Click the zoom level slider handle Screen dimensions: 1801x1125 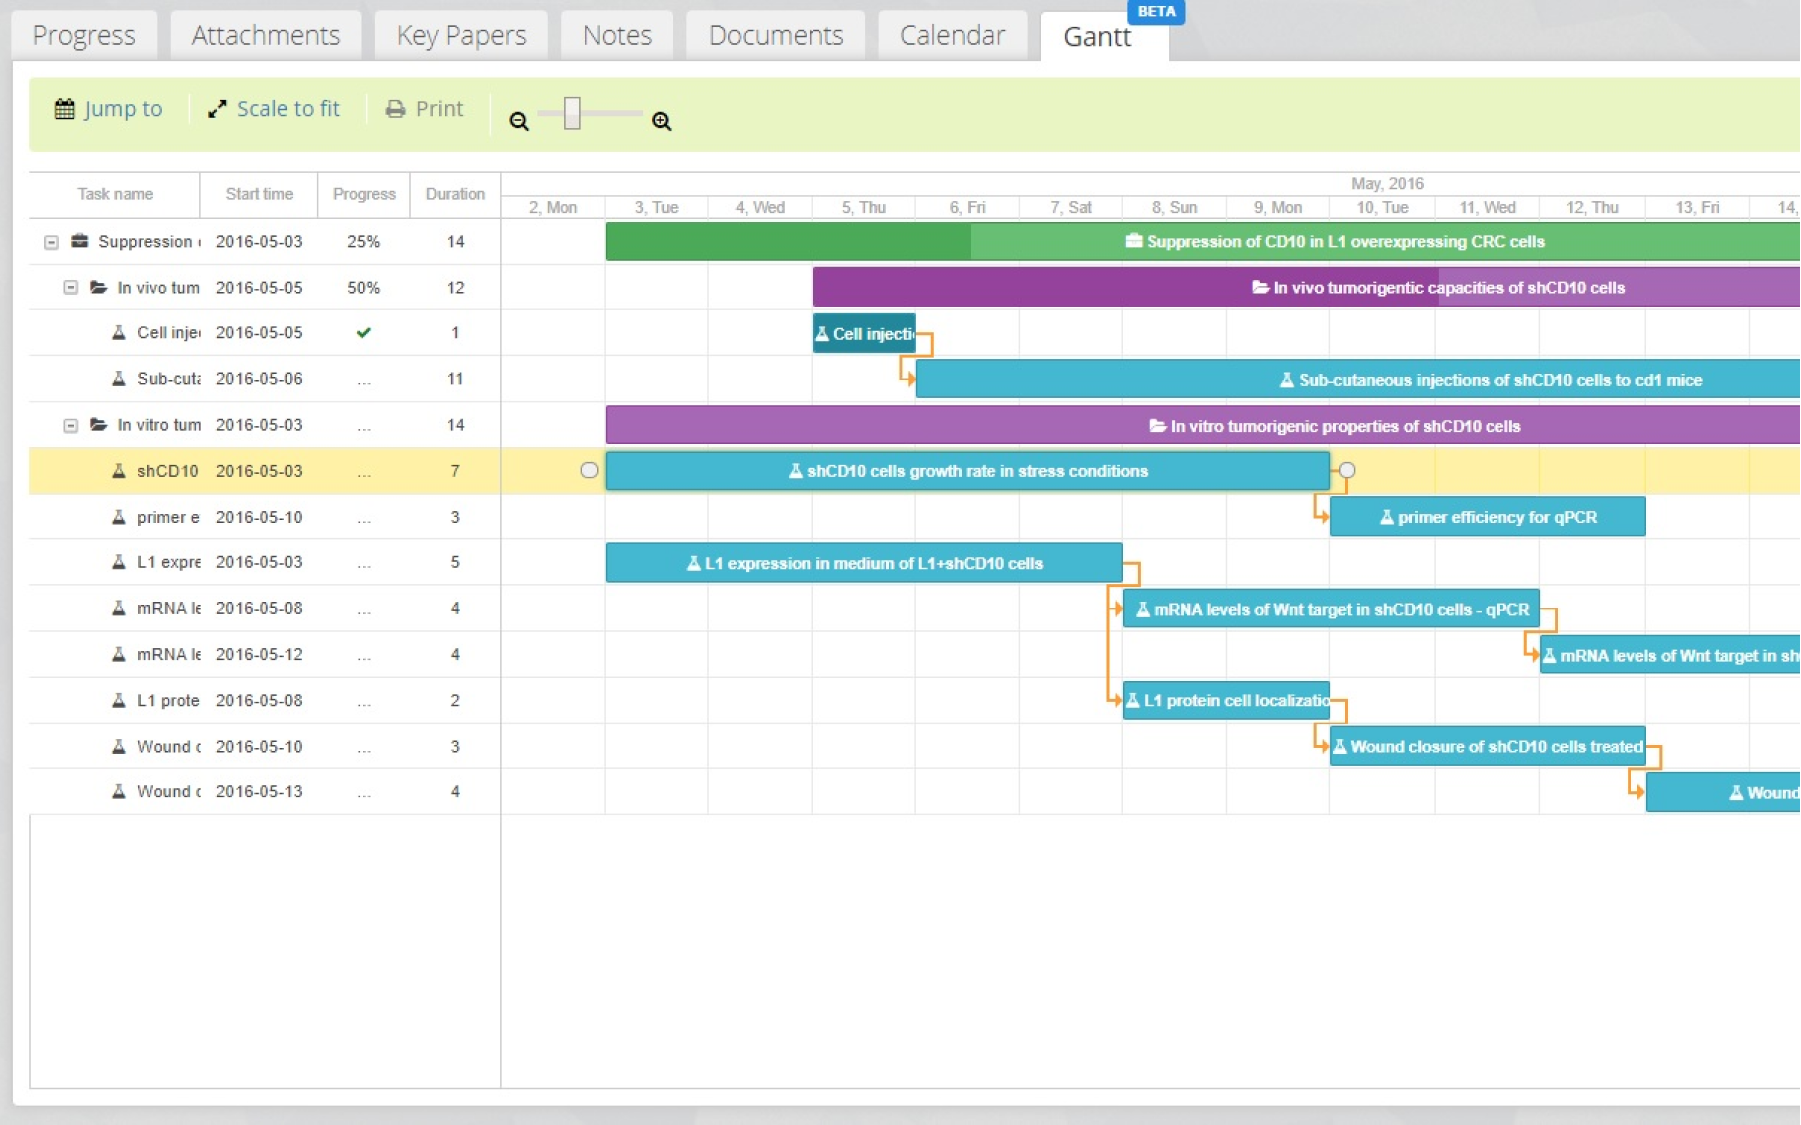pos(572,113)
